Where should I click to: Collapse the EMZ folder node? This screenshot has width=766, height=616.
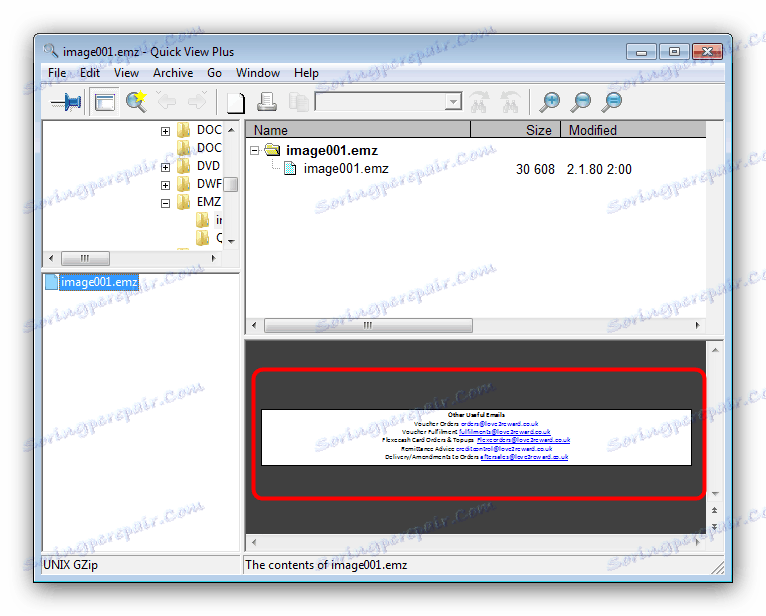(x=166, y=203)
